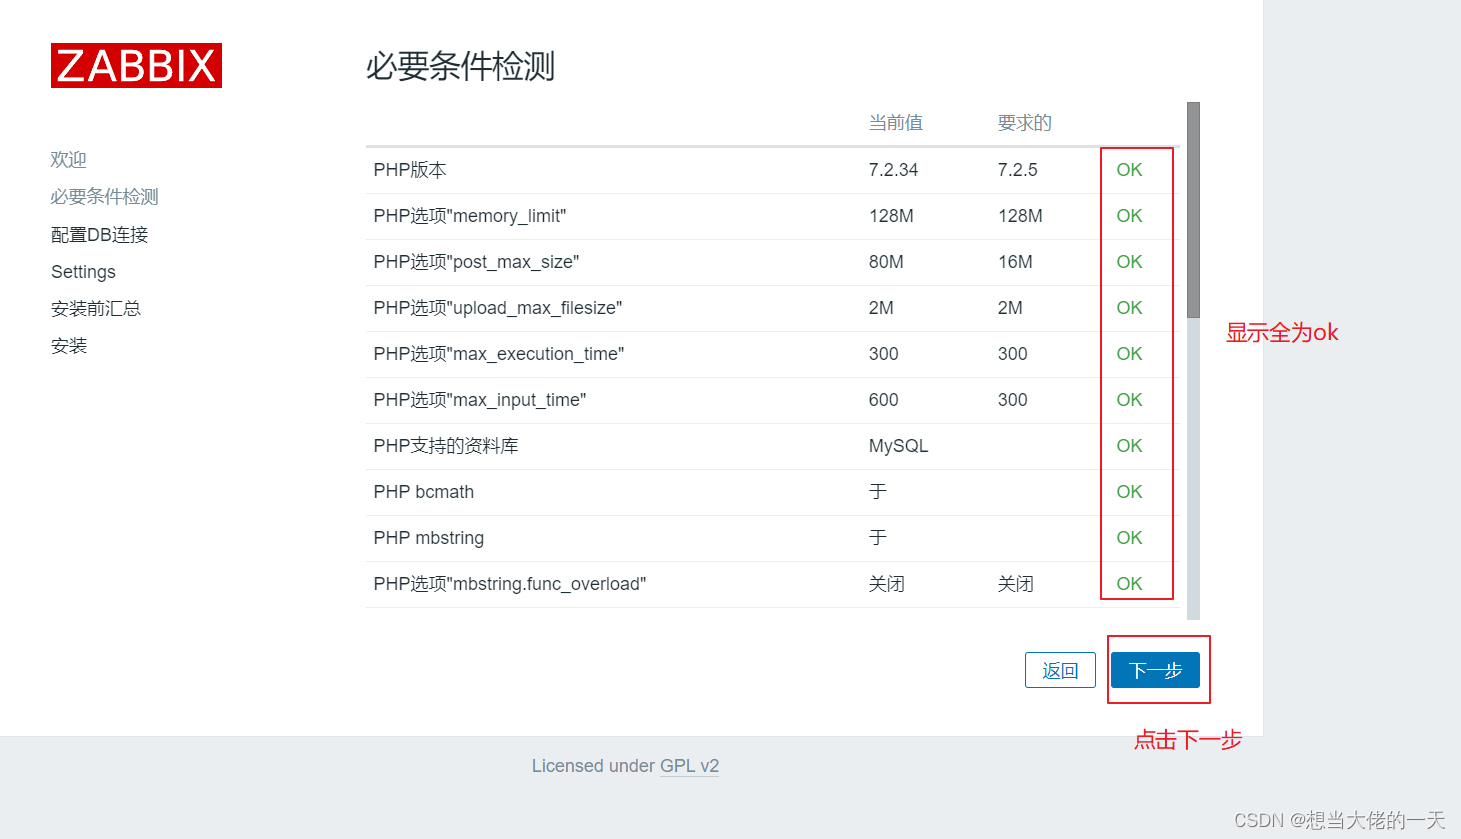Click the current value 80M
The image size is (1461, 839).
886,262
